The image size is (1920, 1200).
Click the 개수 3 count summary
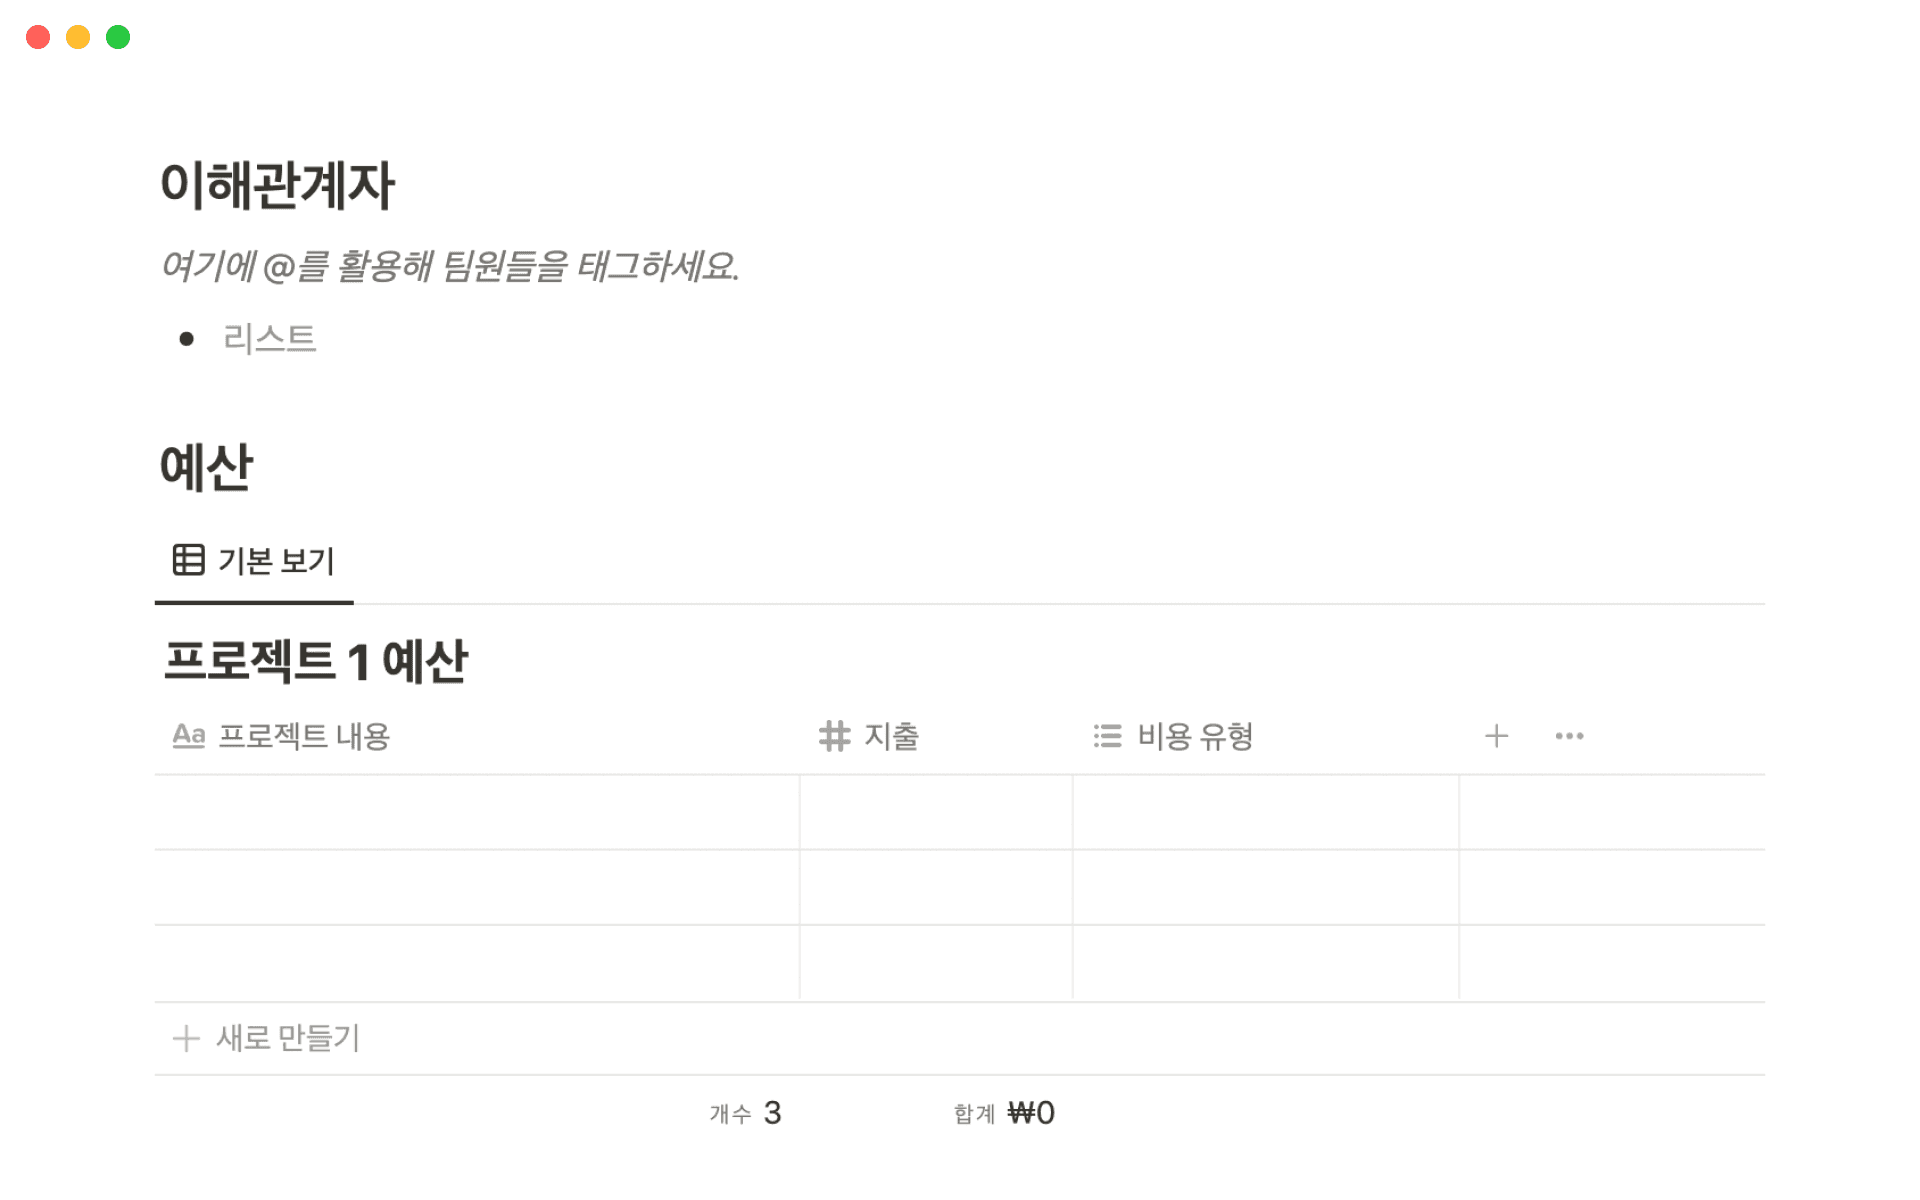pyautogui.click(x=746, y=1113)
